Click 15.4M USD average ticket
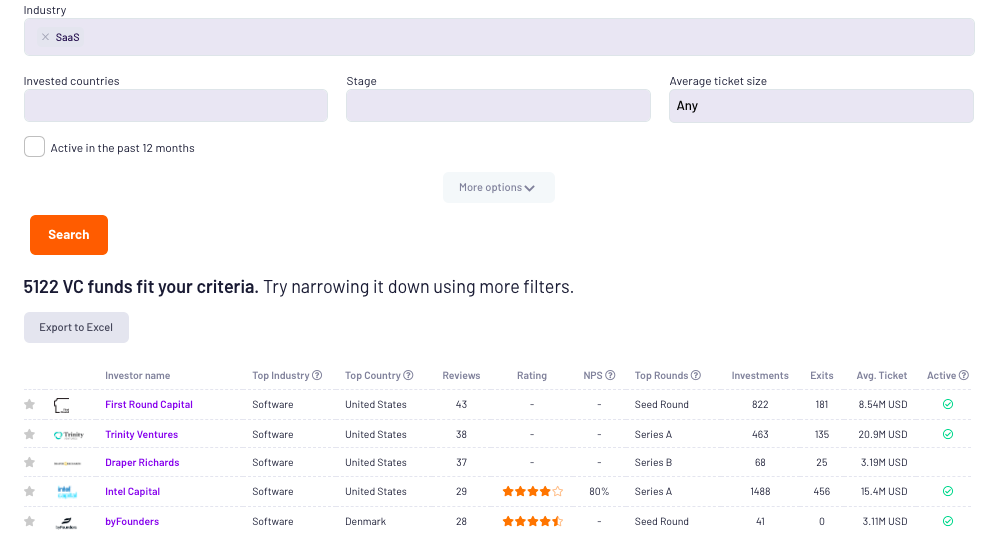 [x=883, y=491]
